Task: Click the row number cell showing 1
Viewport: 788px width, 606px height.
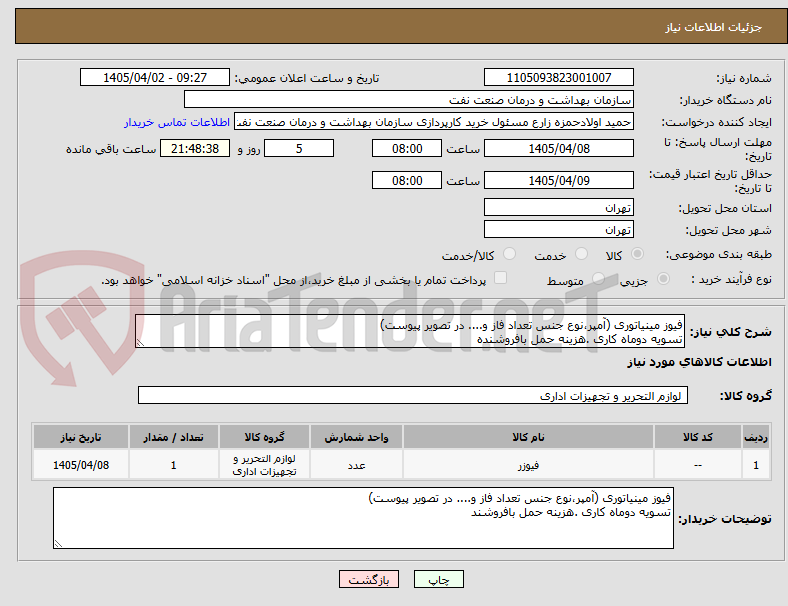Action: [x=756, y=465]
